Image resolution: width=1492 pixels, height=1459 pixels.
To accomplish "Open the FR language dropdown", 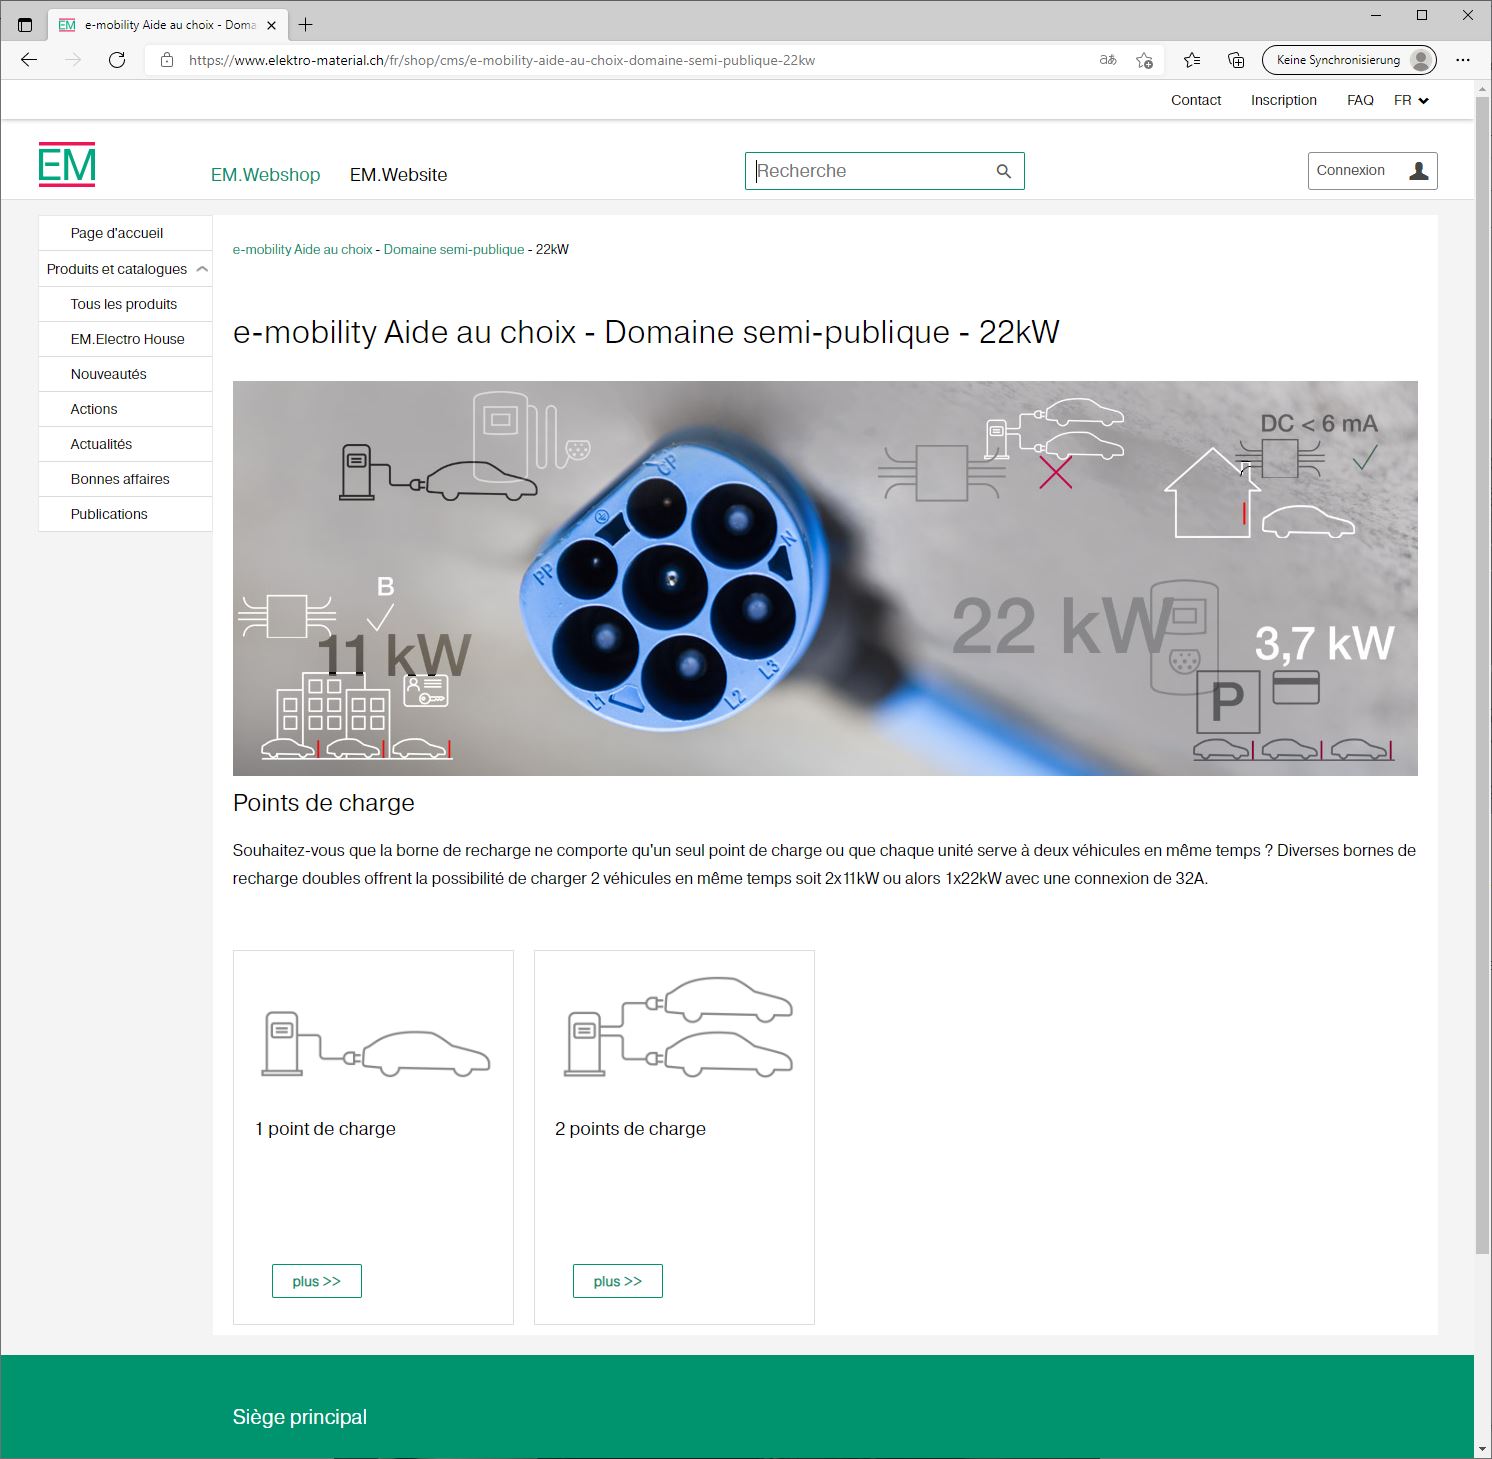I will (x=1411, y=100).
